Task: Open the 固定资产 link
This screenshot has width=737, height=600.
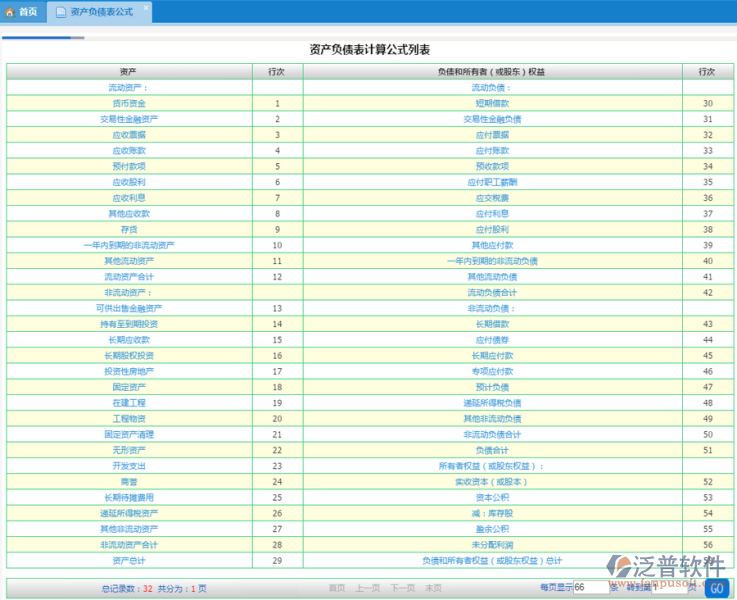Action: click(x=129, y=387)
